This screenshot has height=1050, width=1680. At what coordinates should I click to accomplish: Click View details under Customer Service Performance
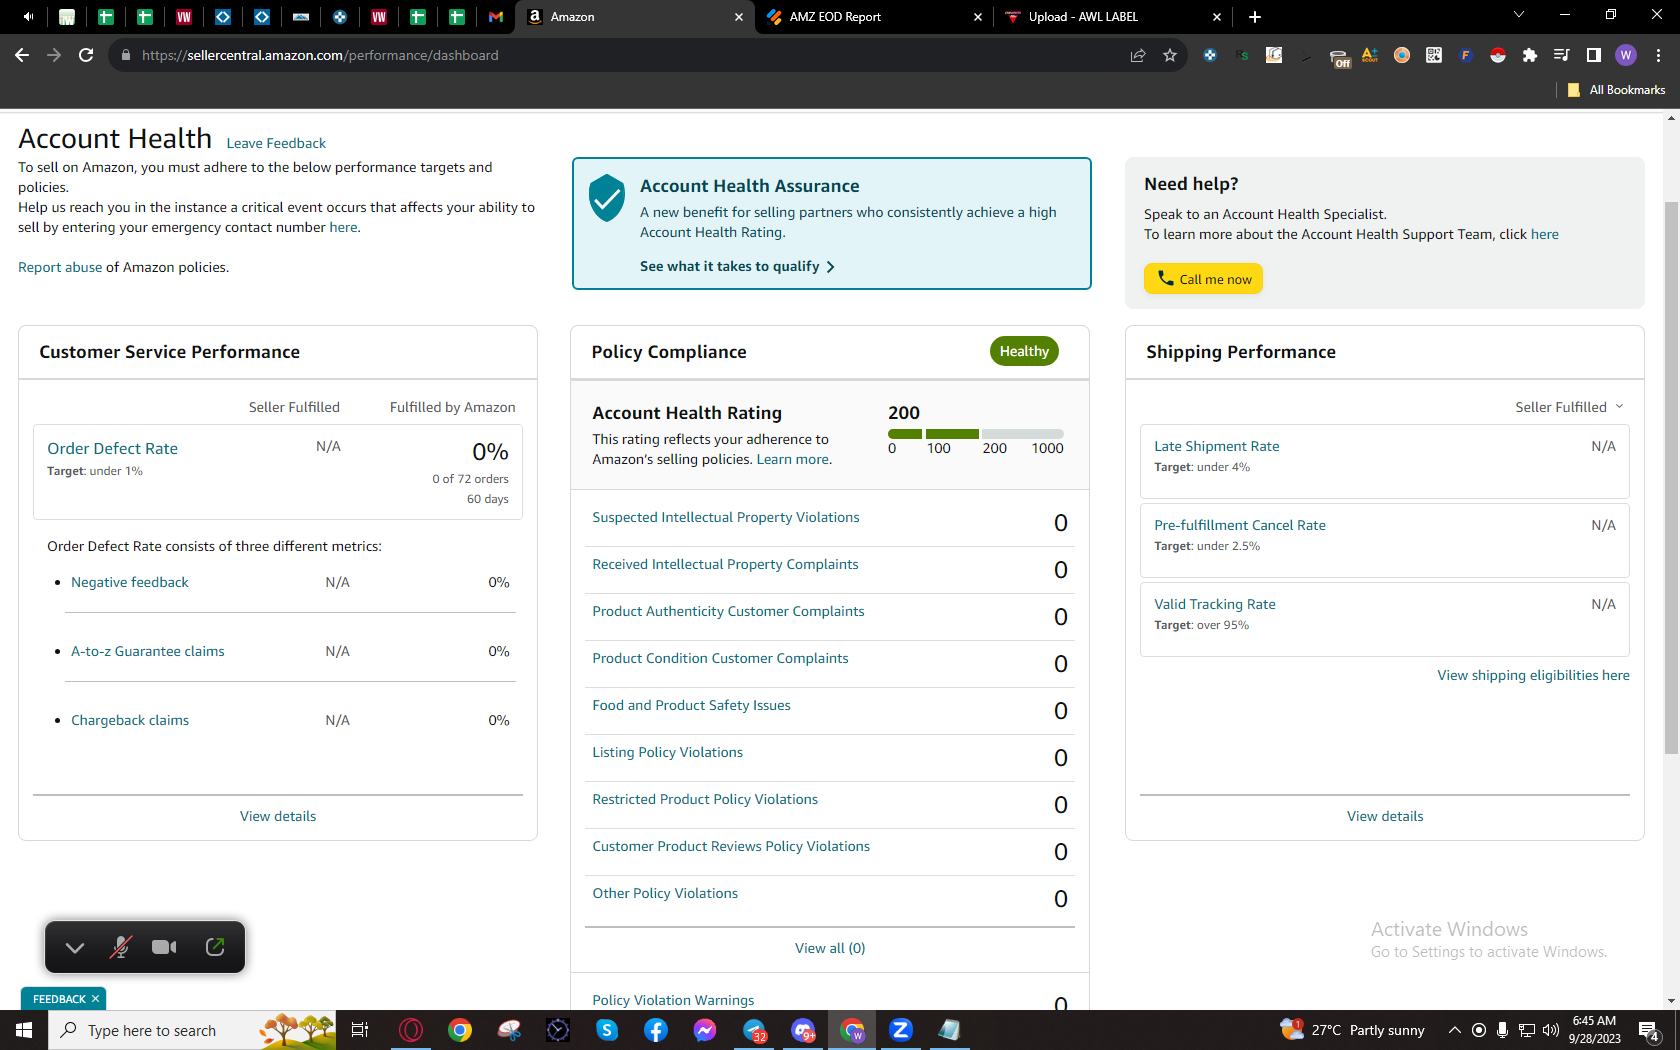pos(278,816)
